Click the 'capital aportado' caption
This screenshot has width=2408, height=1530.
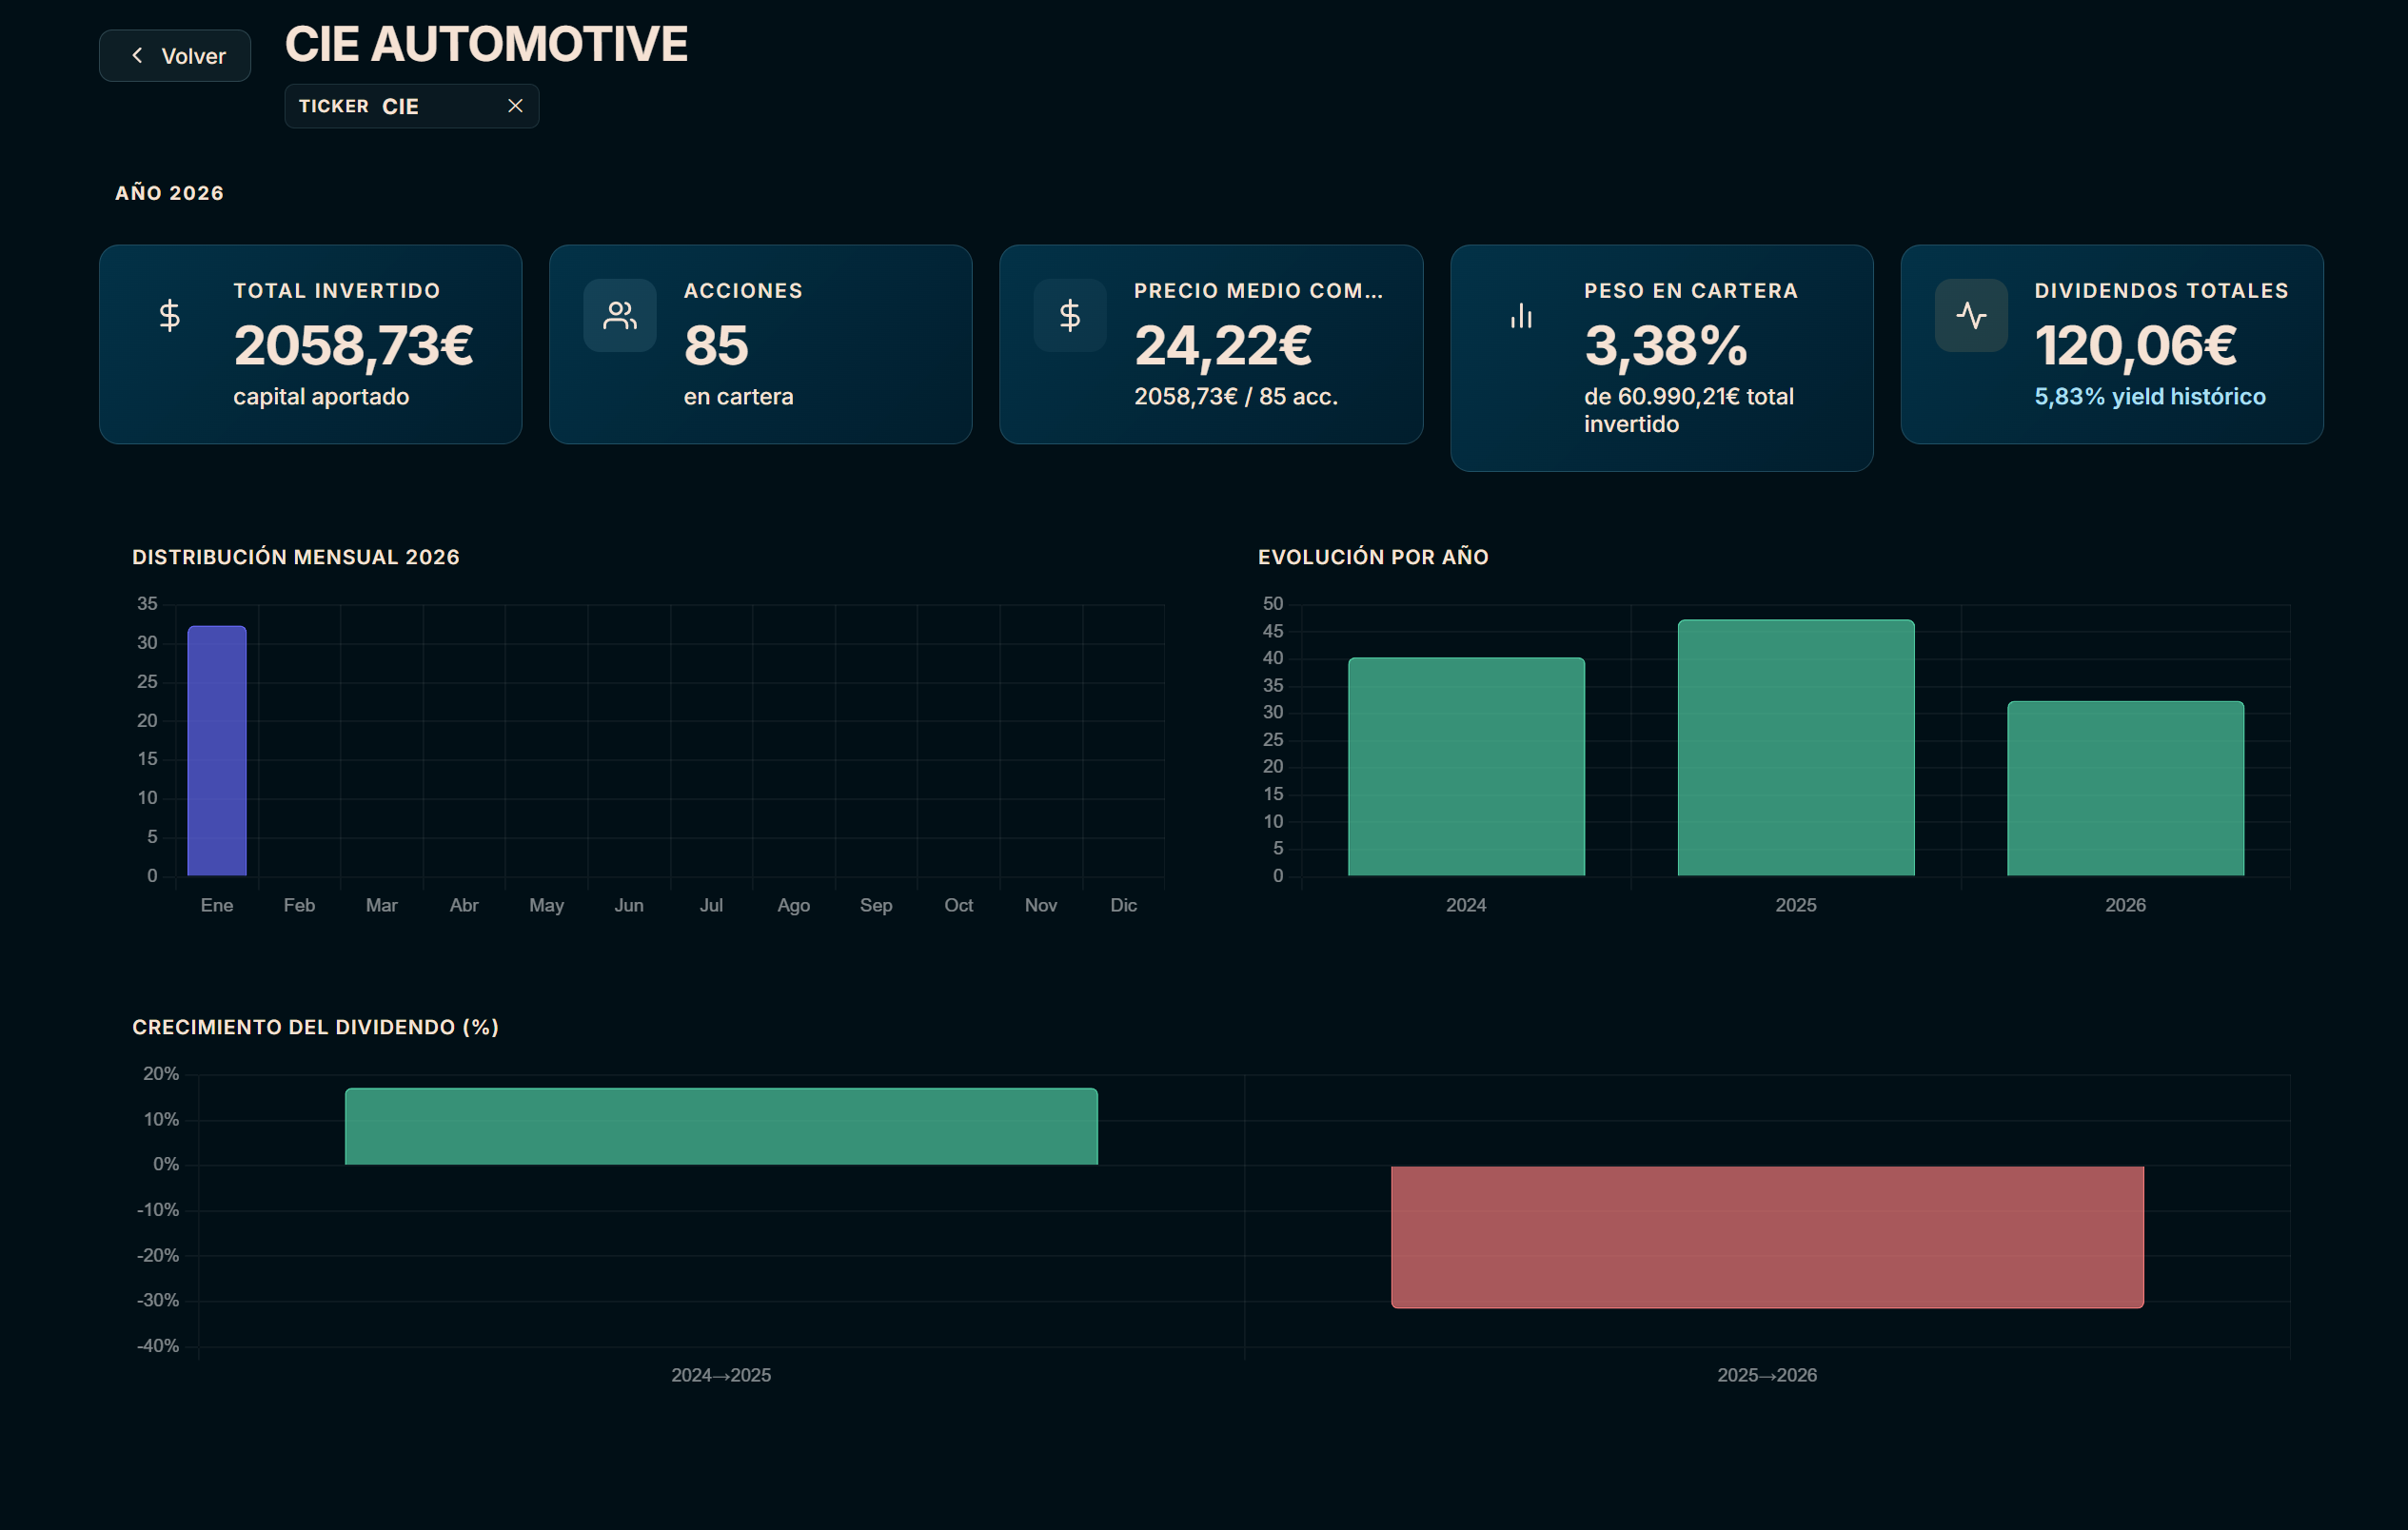click(x=321, y=397)
